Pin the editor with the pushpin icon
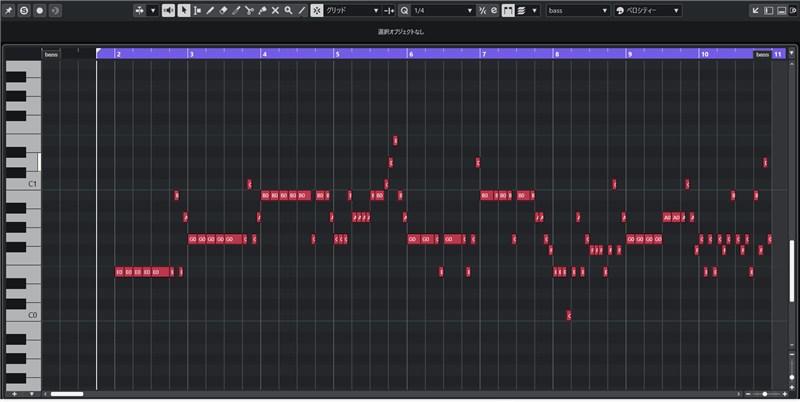800x402 pixels. (x=9, y=10)
